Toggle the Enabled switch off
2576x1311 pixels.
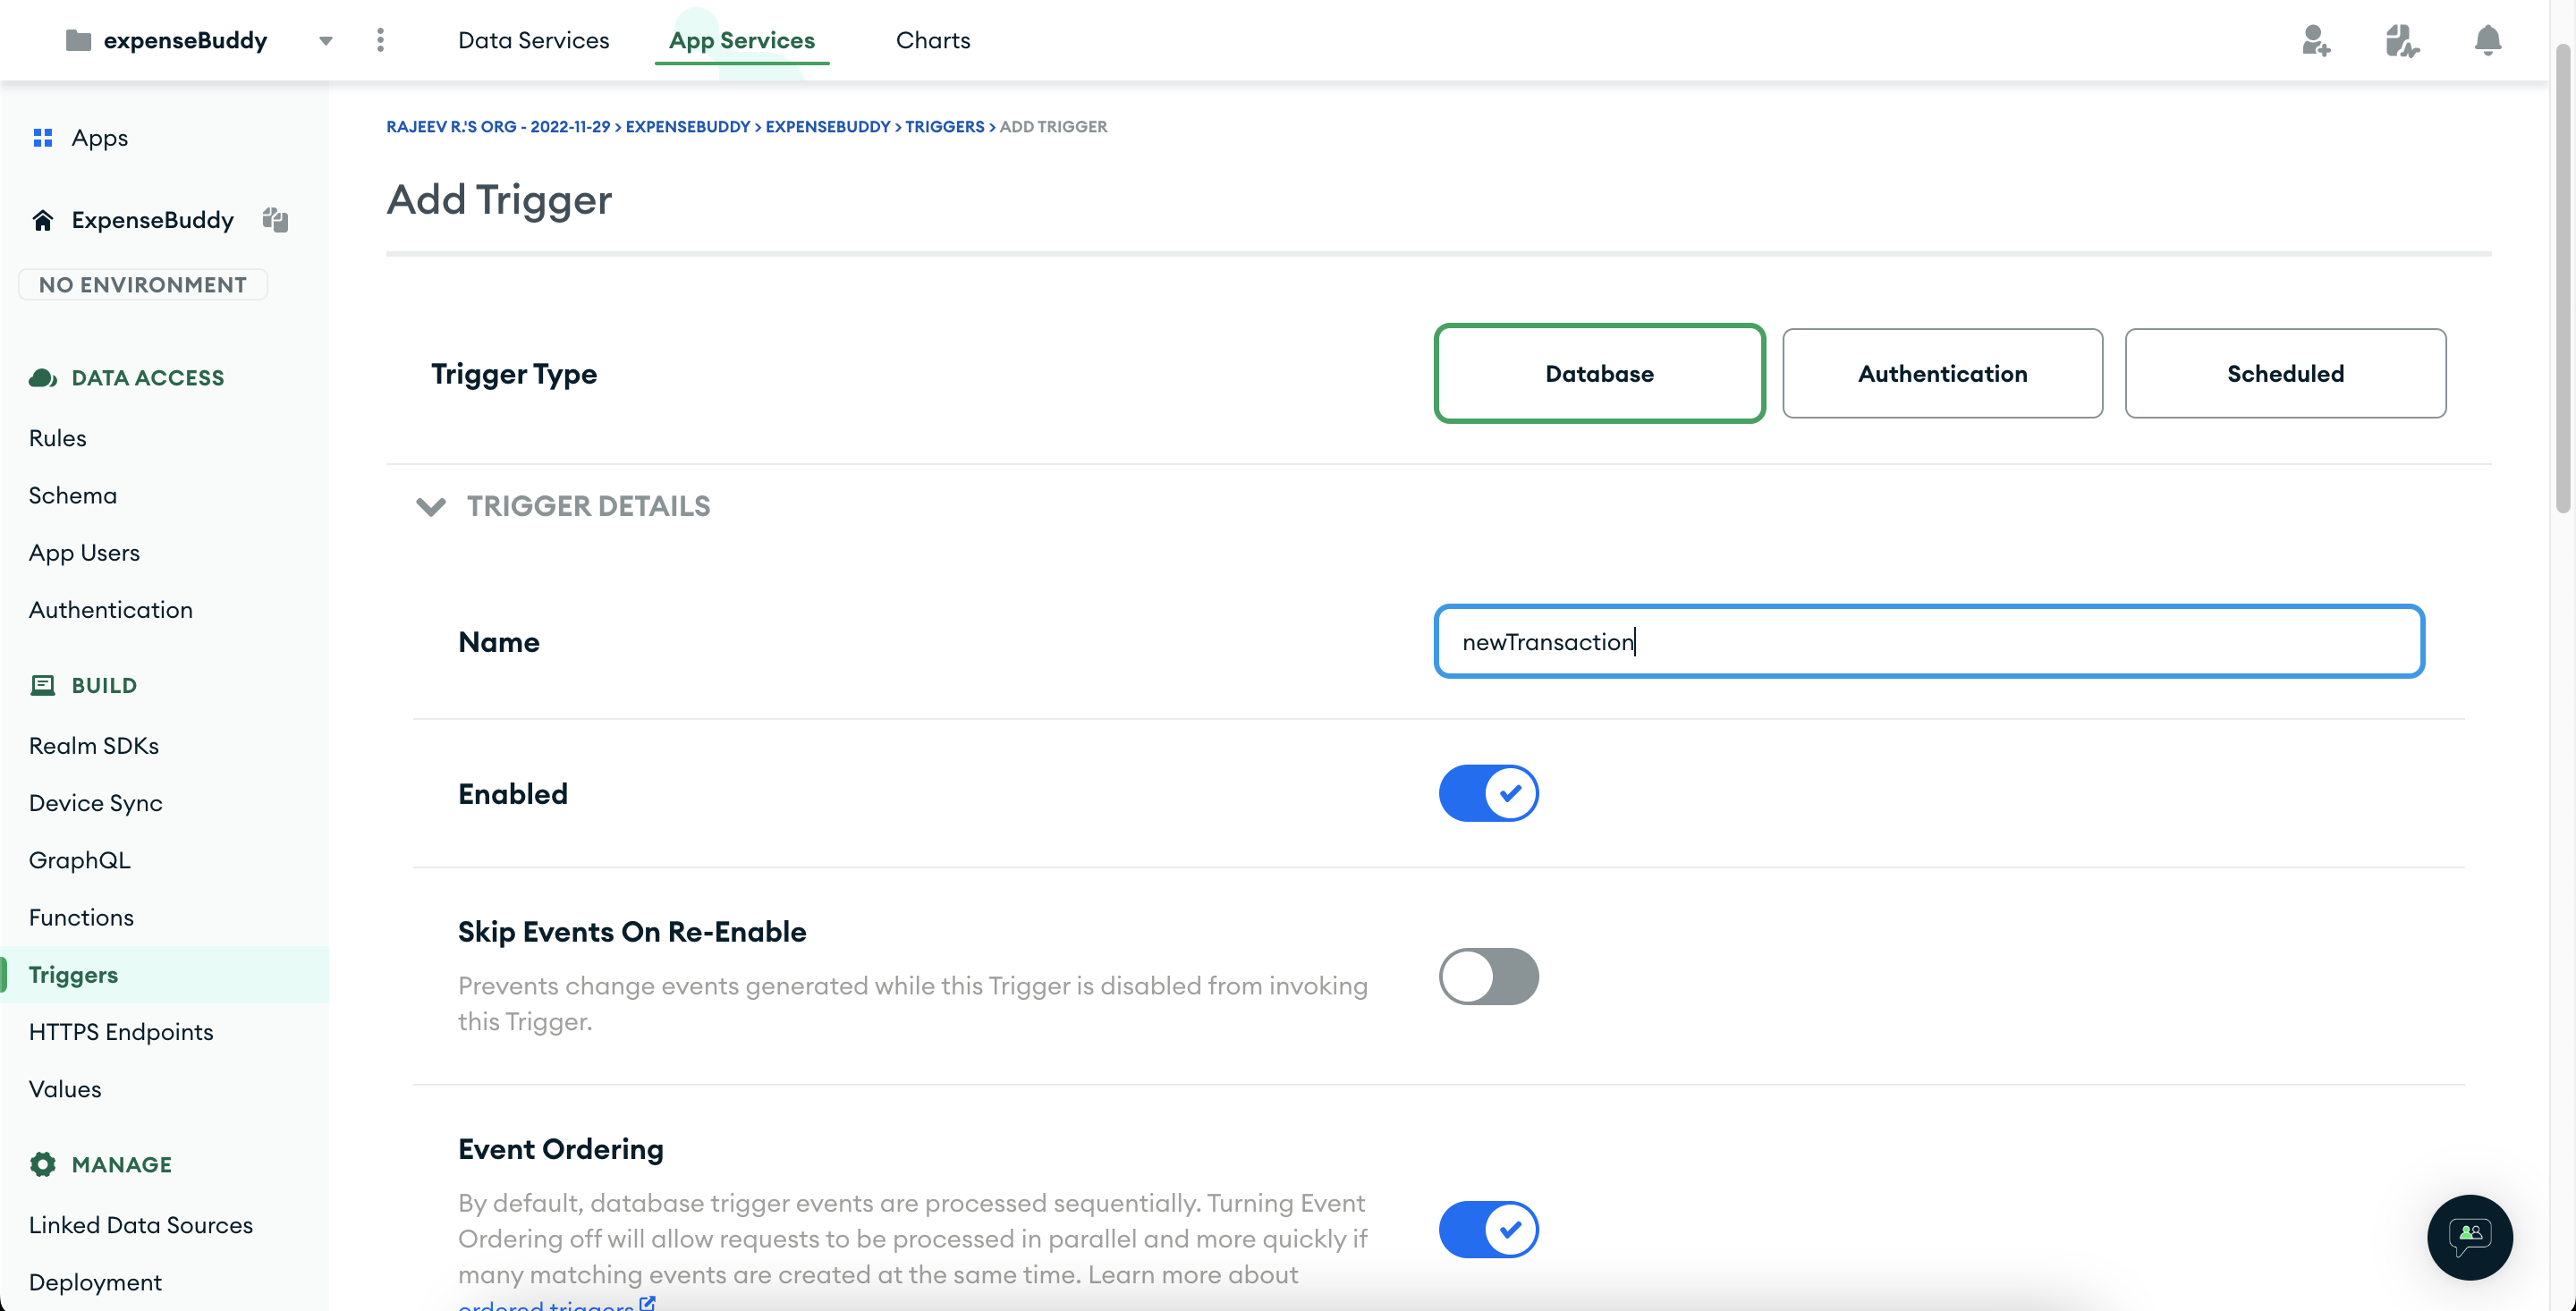point(1488,793)
